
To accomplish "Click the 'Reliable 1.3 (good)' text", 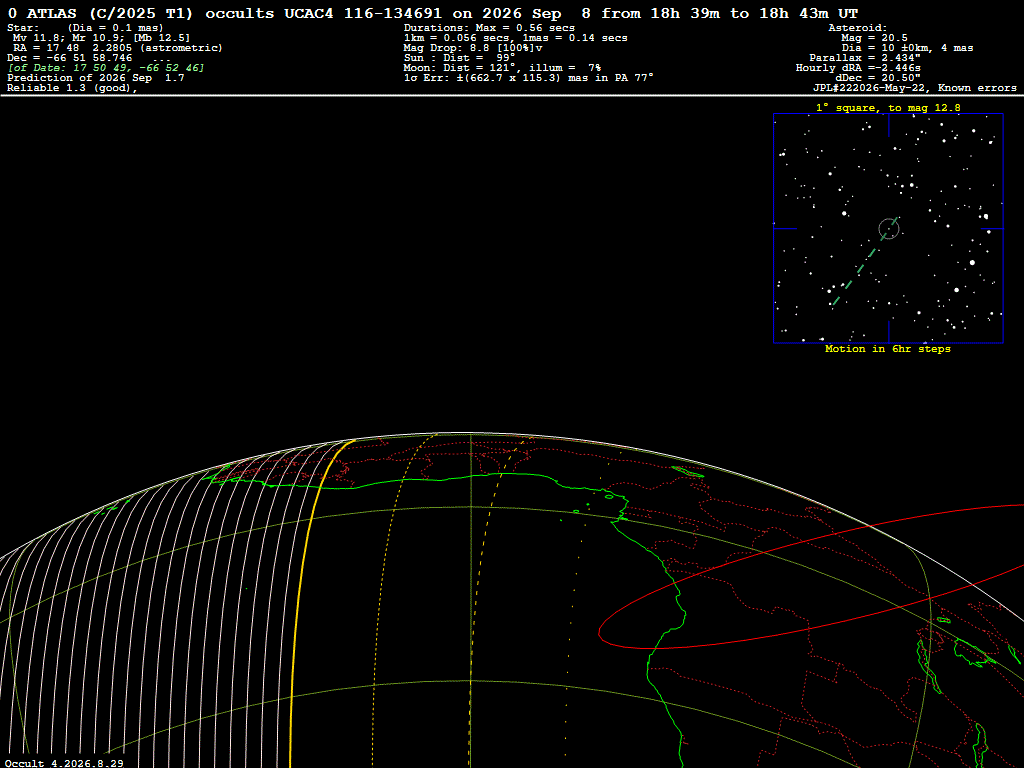I will 72,88.
